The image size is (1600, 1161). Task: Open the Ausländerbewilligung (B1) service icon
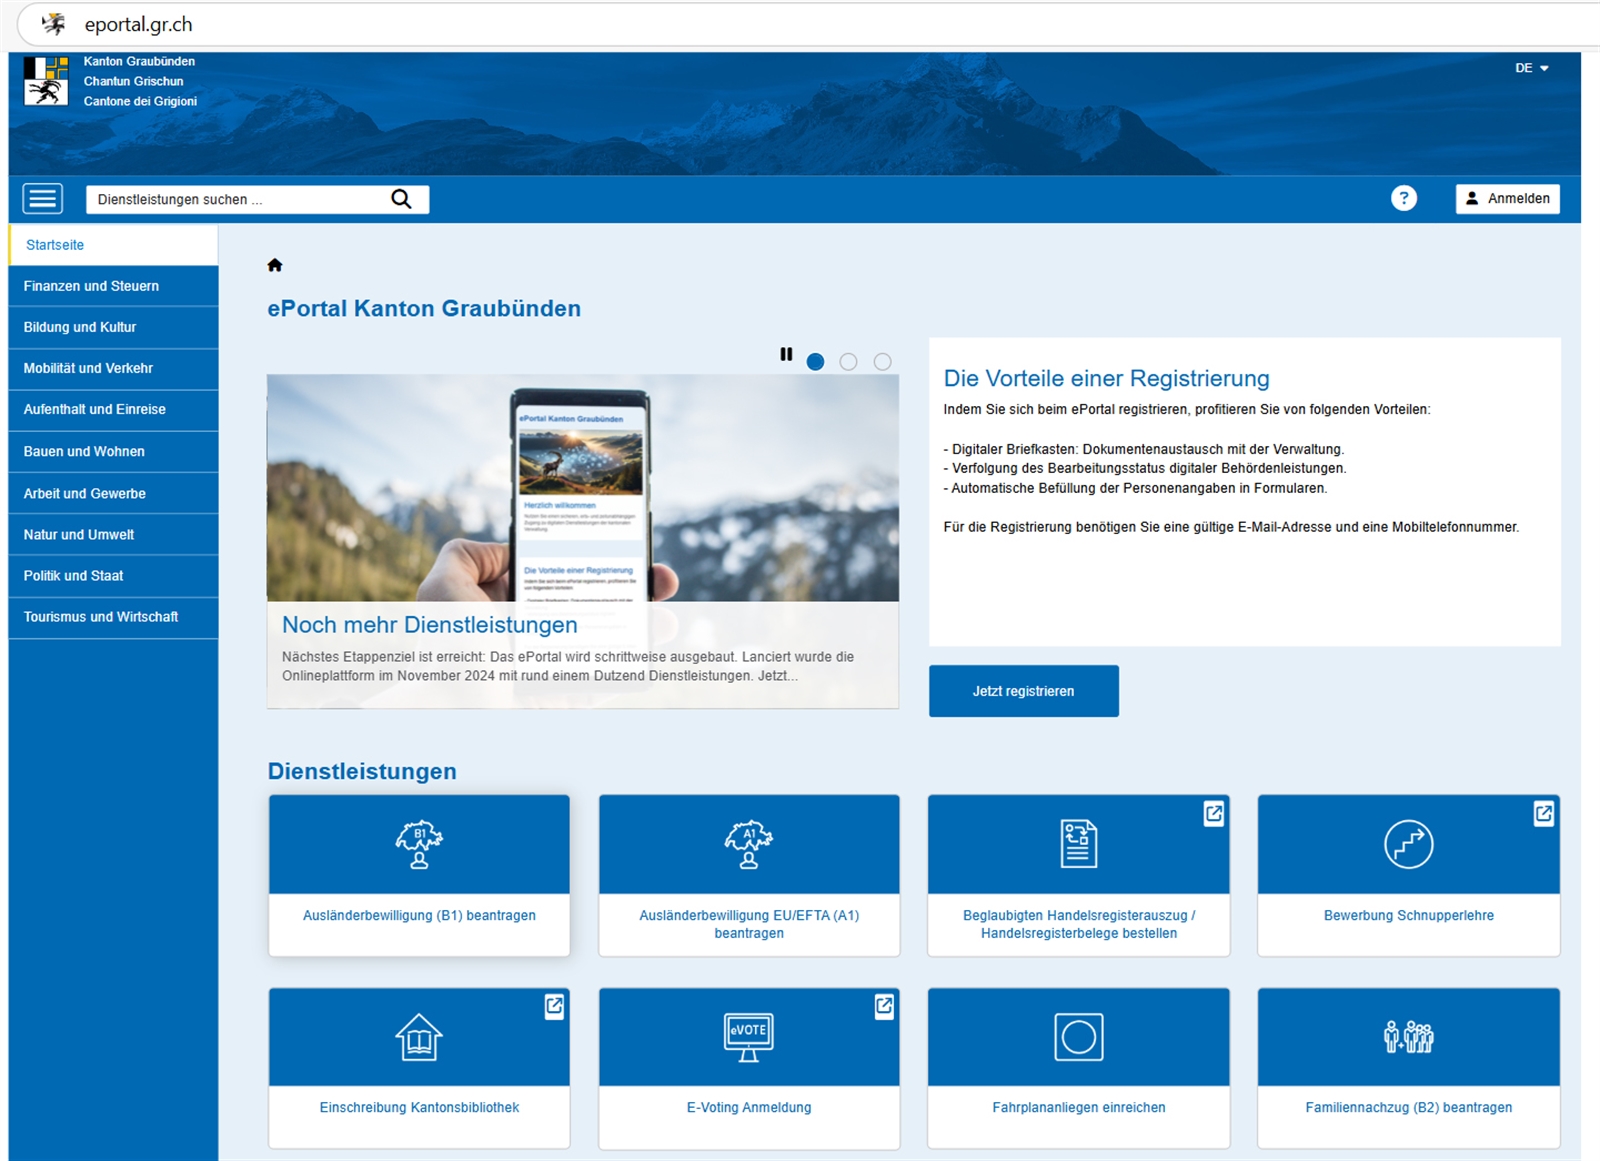419,845
